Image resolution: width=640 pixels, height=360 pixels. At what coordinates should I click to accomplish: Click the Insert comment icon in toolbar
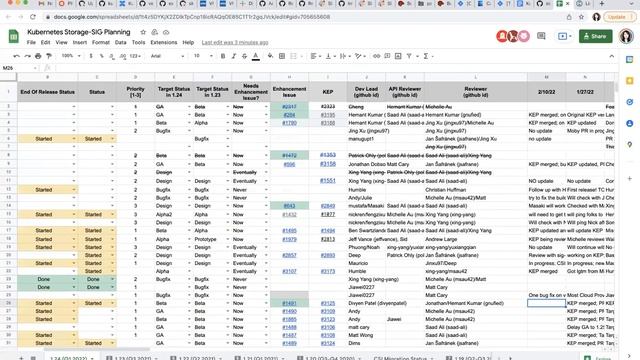point(387,56)
